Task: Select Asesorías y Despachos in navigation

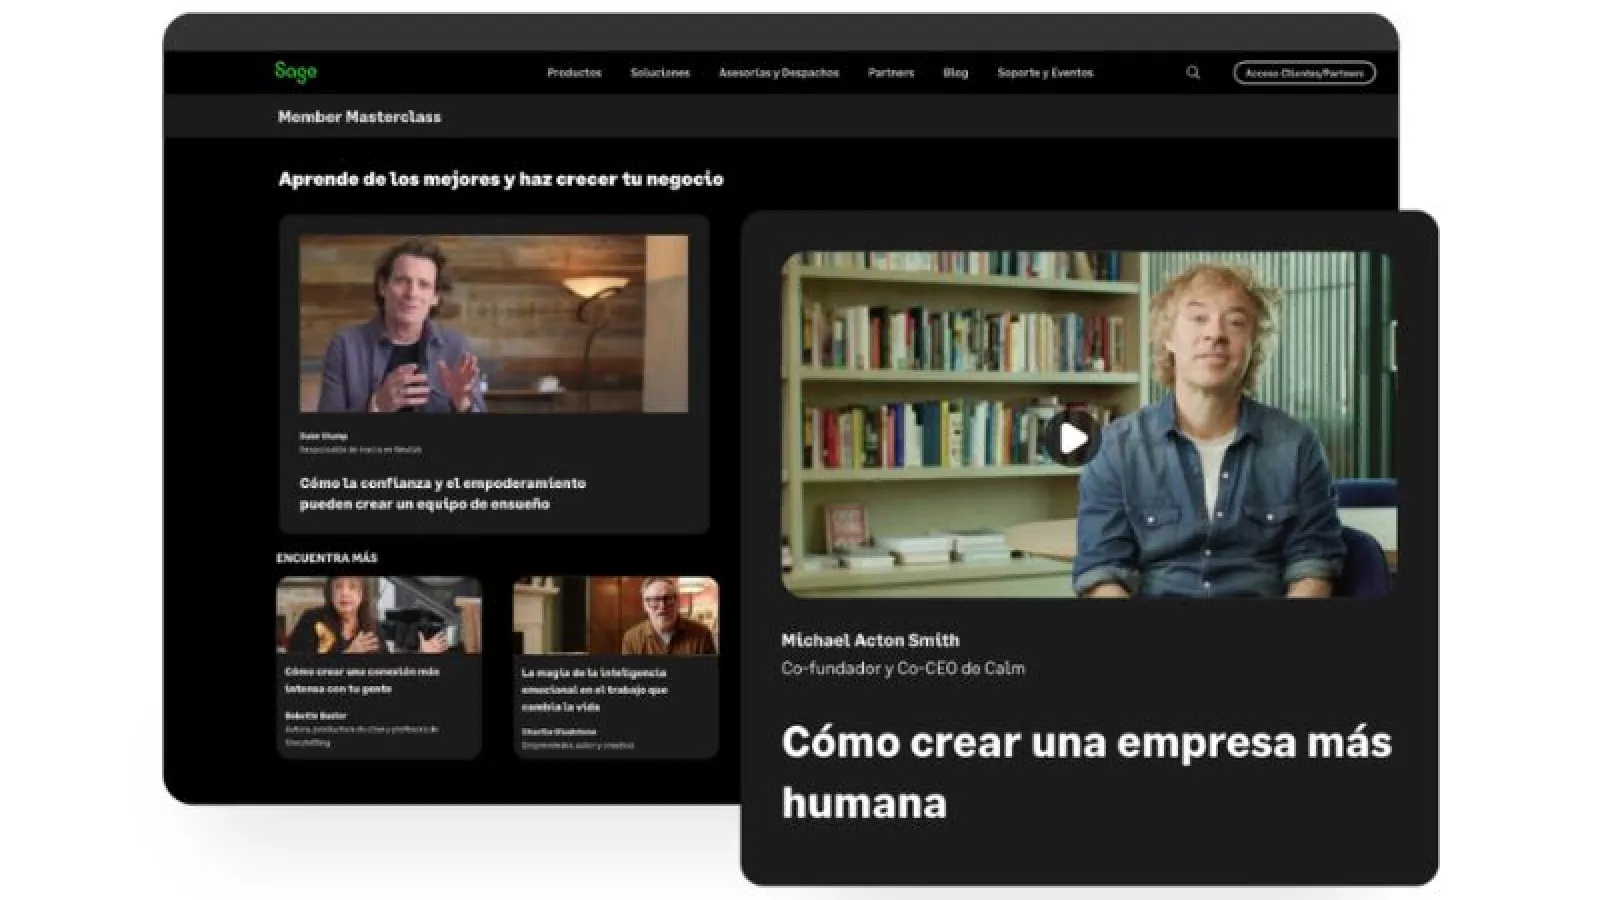Action: (x=778, y=73)
